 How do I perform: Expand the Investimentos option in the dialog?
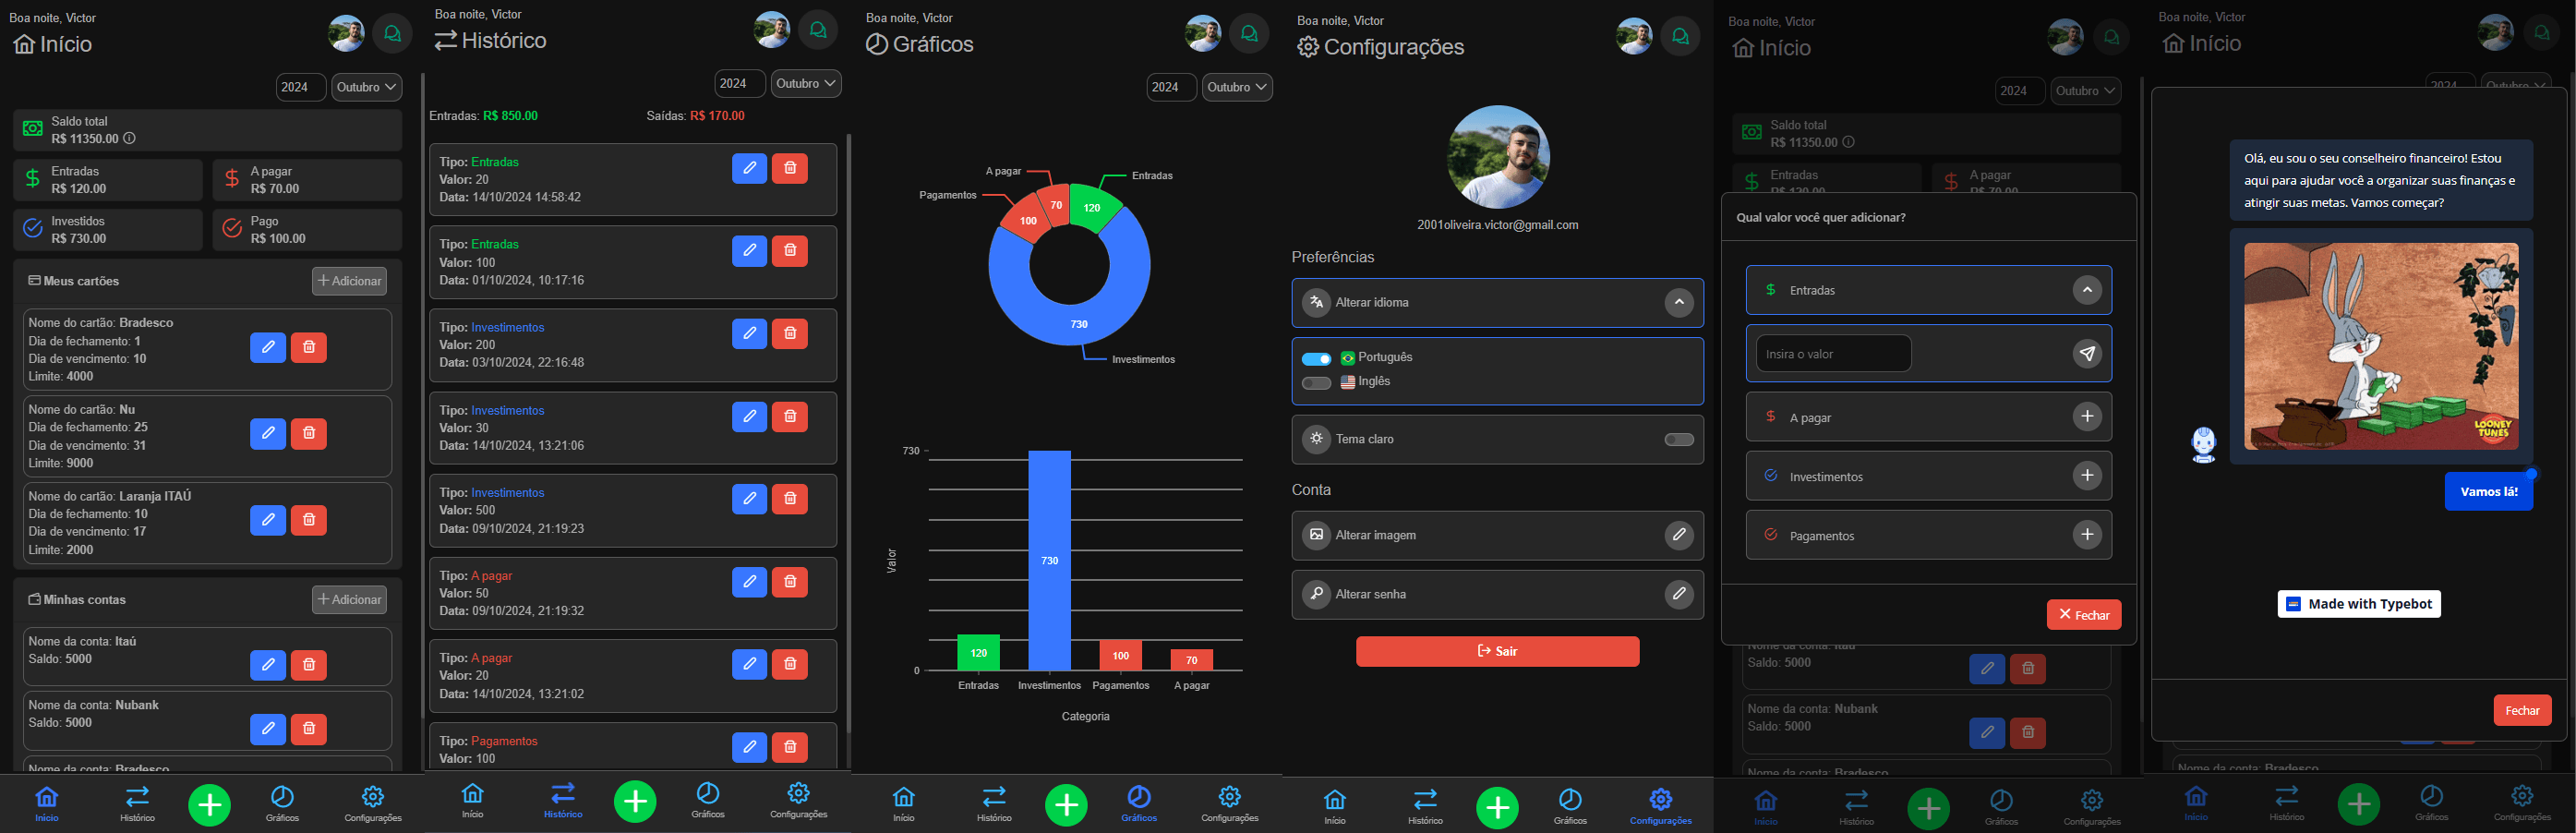pos(2087,476)
